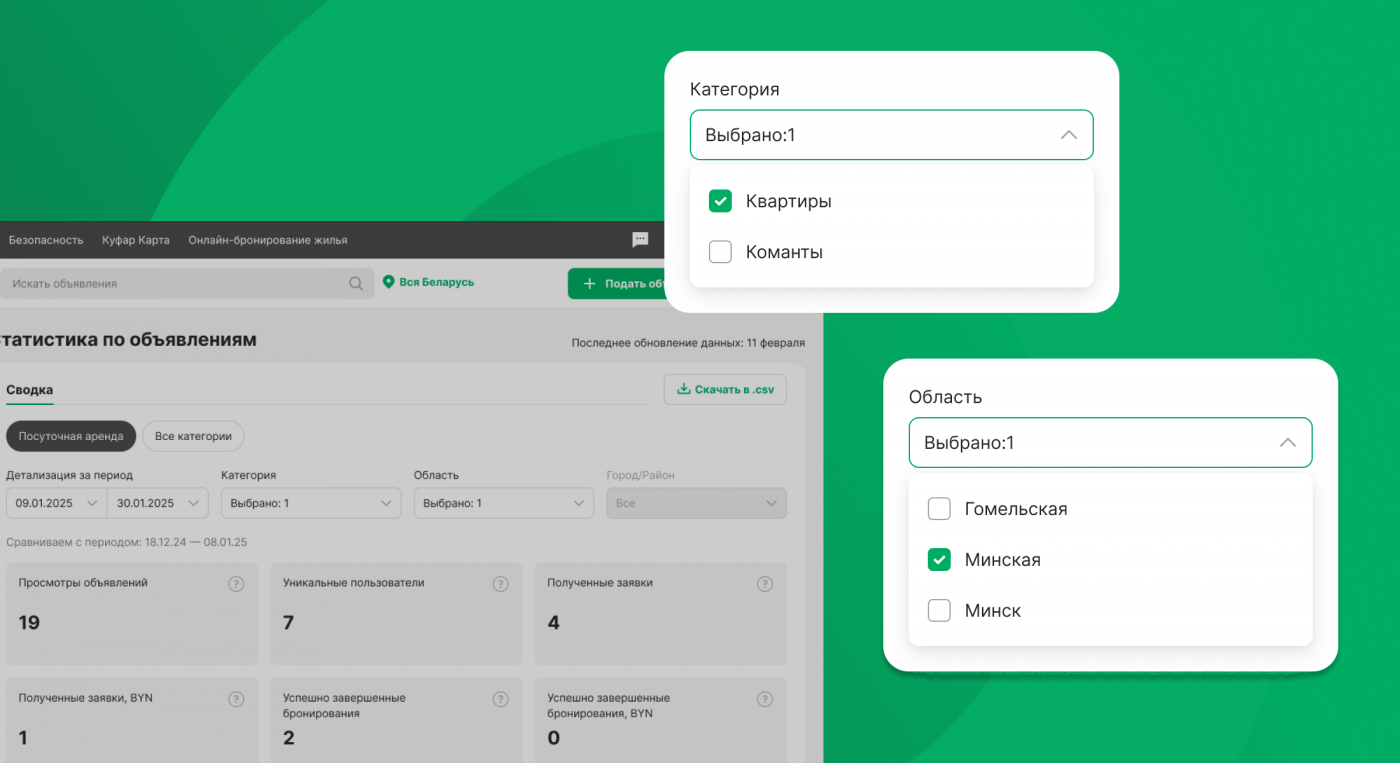Click help icon on Полученные заявки, BYN card
This screenshot has height=763, width=1400.
[236, 699]
